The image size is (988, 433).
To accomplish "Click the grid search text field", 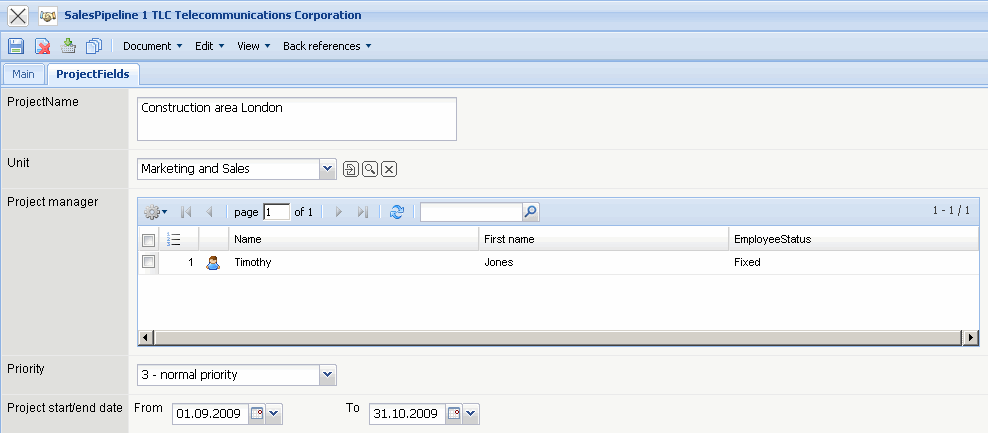I will pos(471,212).
